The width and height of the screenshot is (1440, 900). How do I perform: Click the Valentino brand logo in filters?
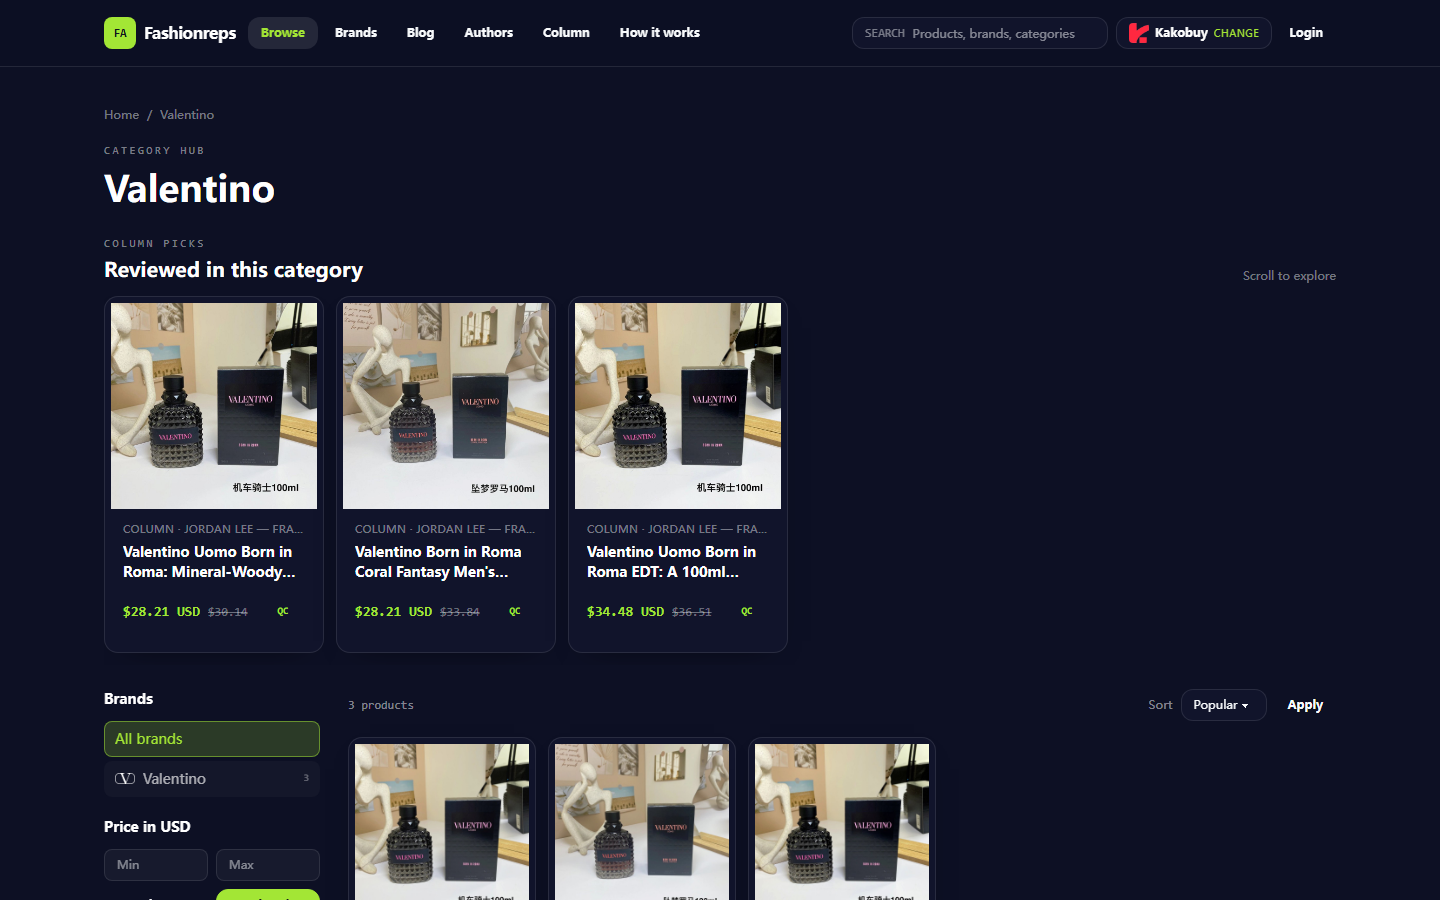click(x=125, y=779)
